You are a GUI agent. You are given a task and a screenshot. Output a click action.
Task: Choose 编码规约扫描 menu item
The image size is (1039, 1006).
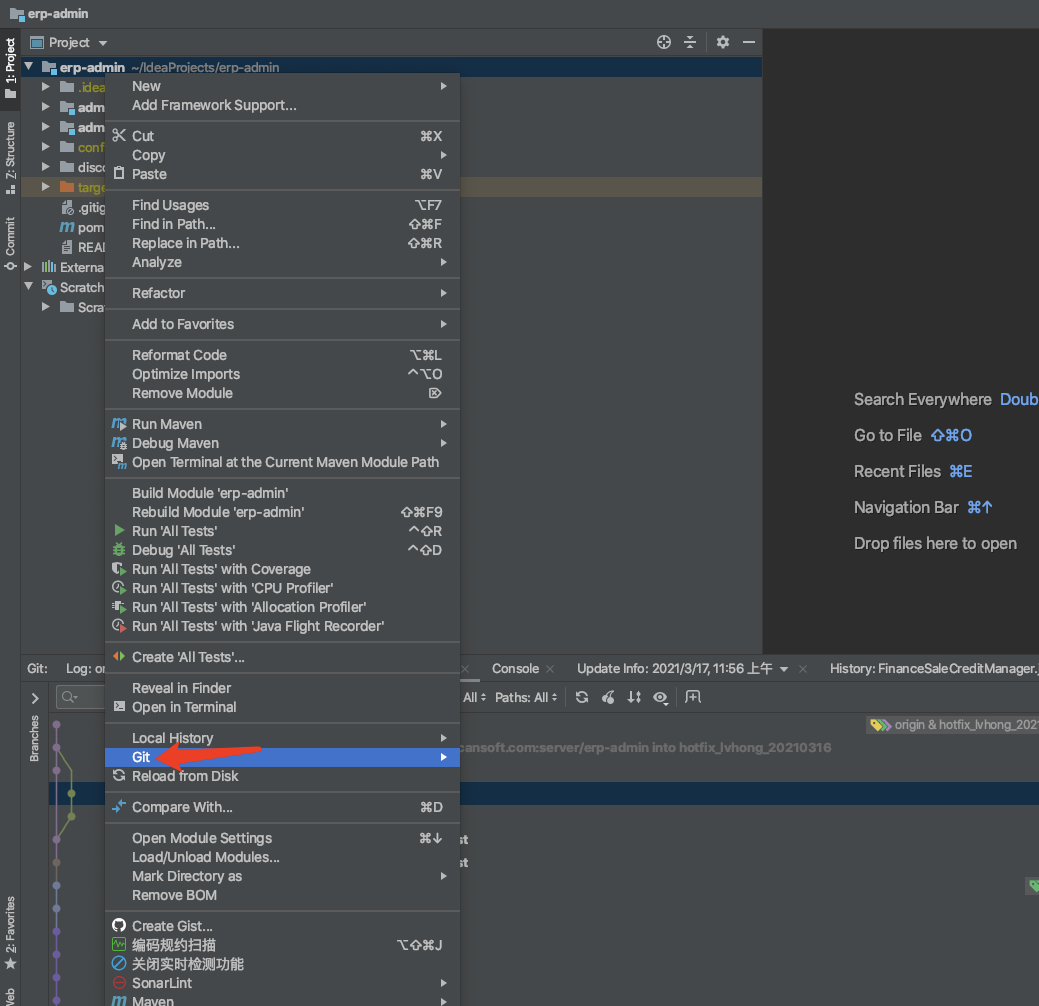[x=282, y=945]
